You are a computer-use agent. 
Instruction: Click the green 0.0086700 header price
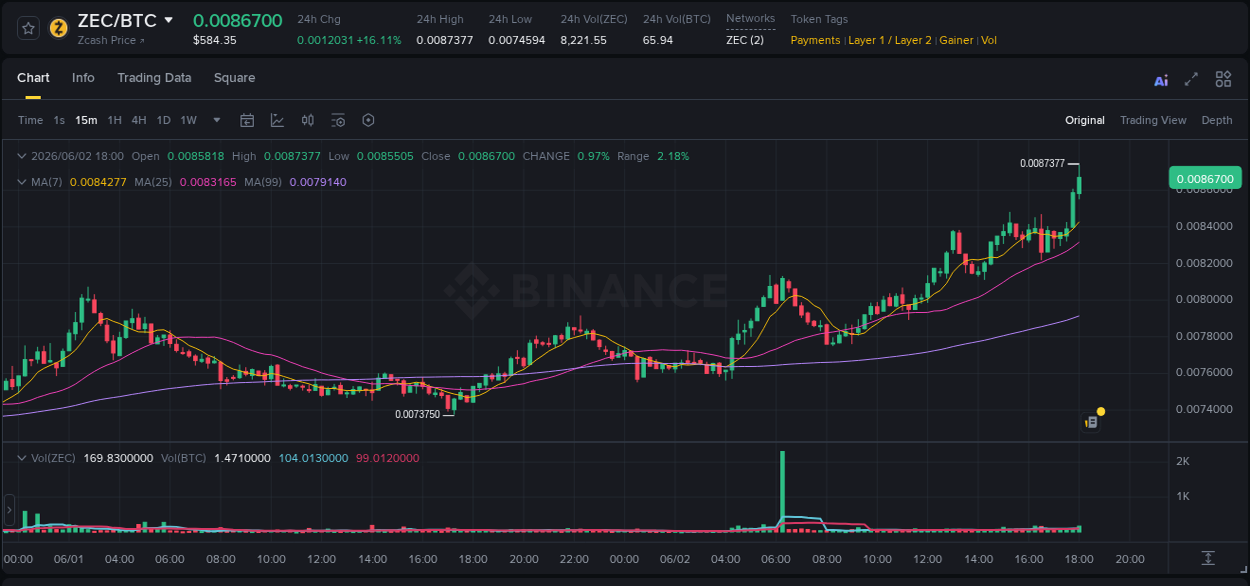(x=237, y=20)
